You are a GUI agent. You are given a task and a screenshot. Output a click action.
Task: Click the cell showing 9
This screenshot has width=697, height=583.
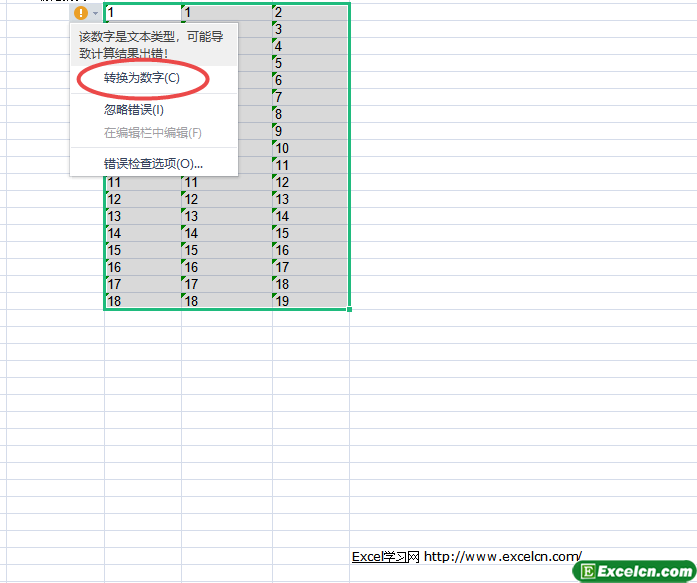pyautogui.click(x=310, y=131)
